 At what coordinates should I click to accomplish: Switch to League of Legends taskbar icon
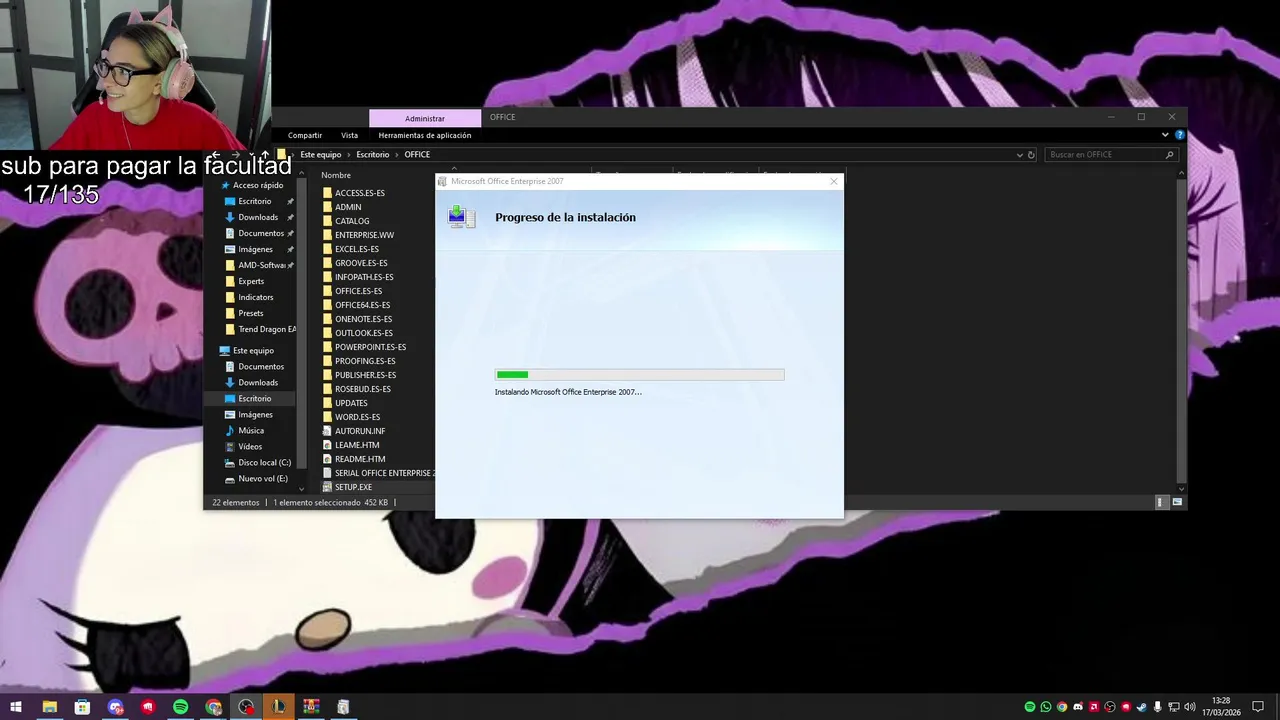pyautogui.click(x=278, y=707)
